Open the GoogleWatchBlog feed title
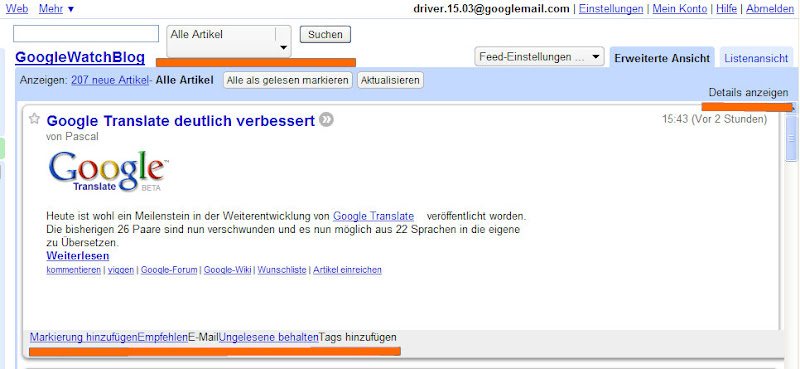The height and width of the screenshot is (369, 800). tap(80, 58)
